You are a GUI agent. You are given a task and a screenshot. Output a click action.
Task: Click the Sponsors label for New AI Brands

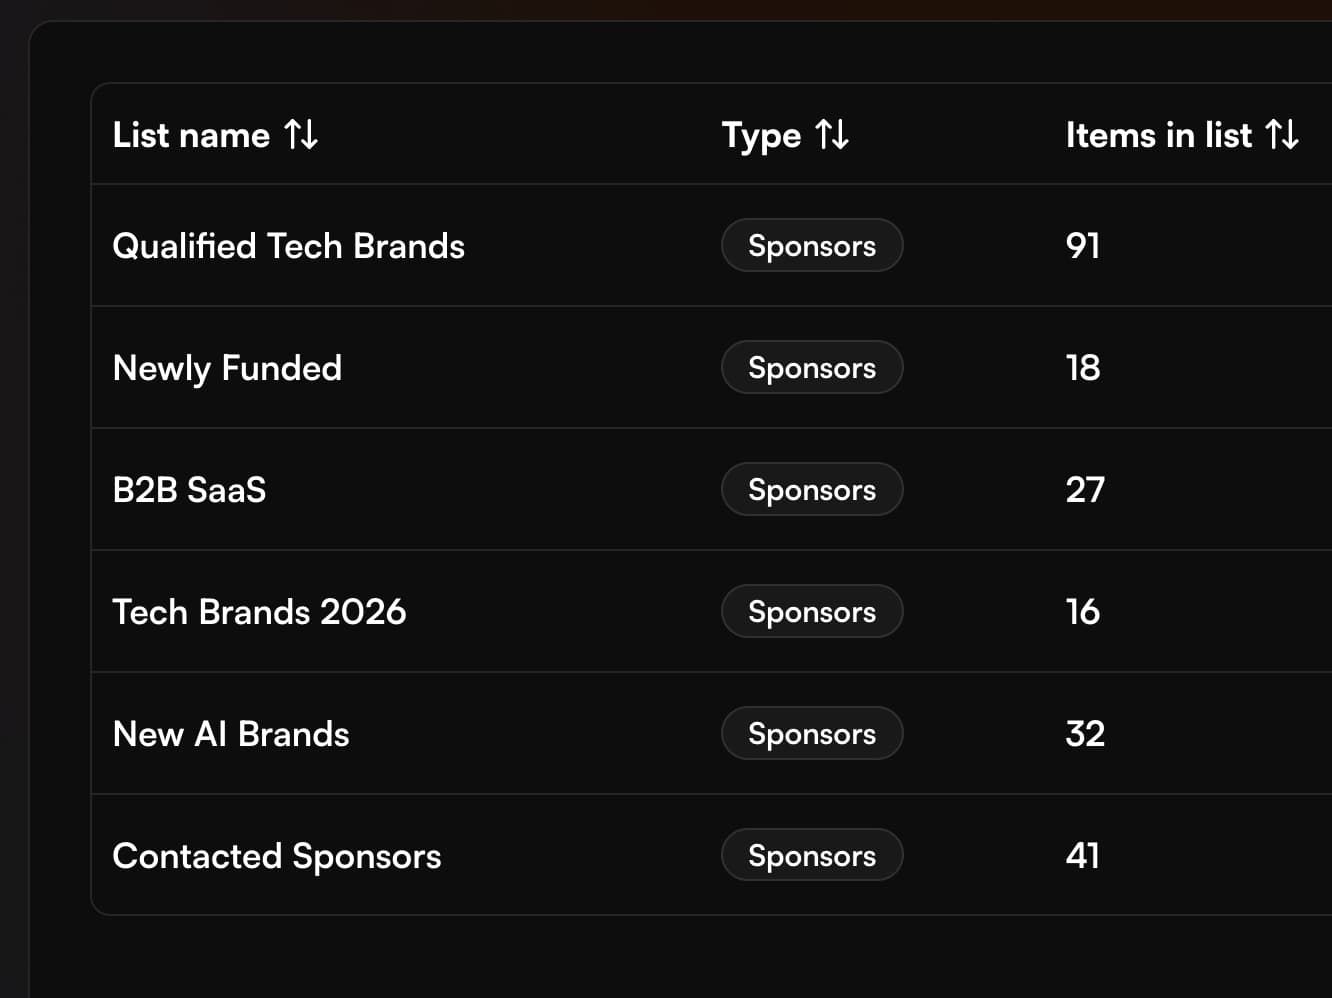pyautogui.click(x=812, y=733)
